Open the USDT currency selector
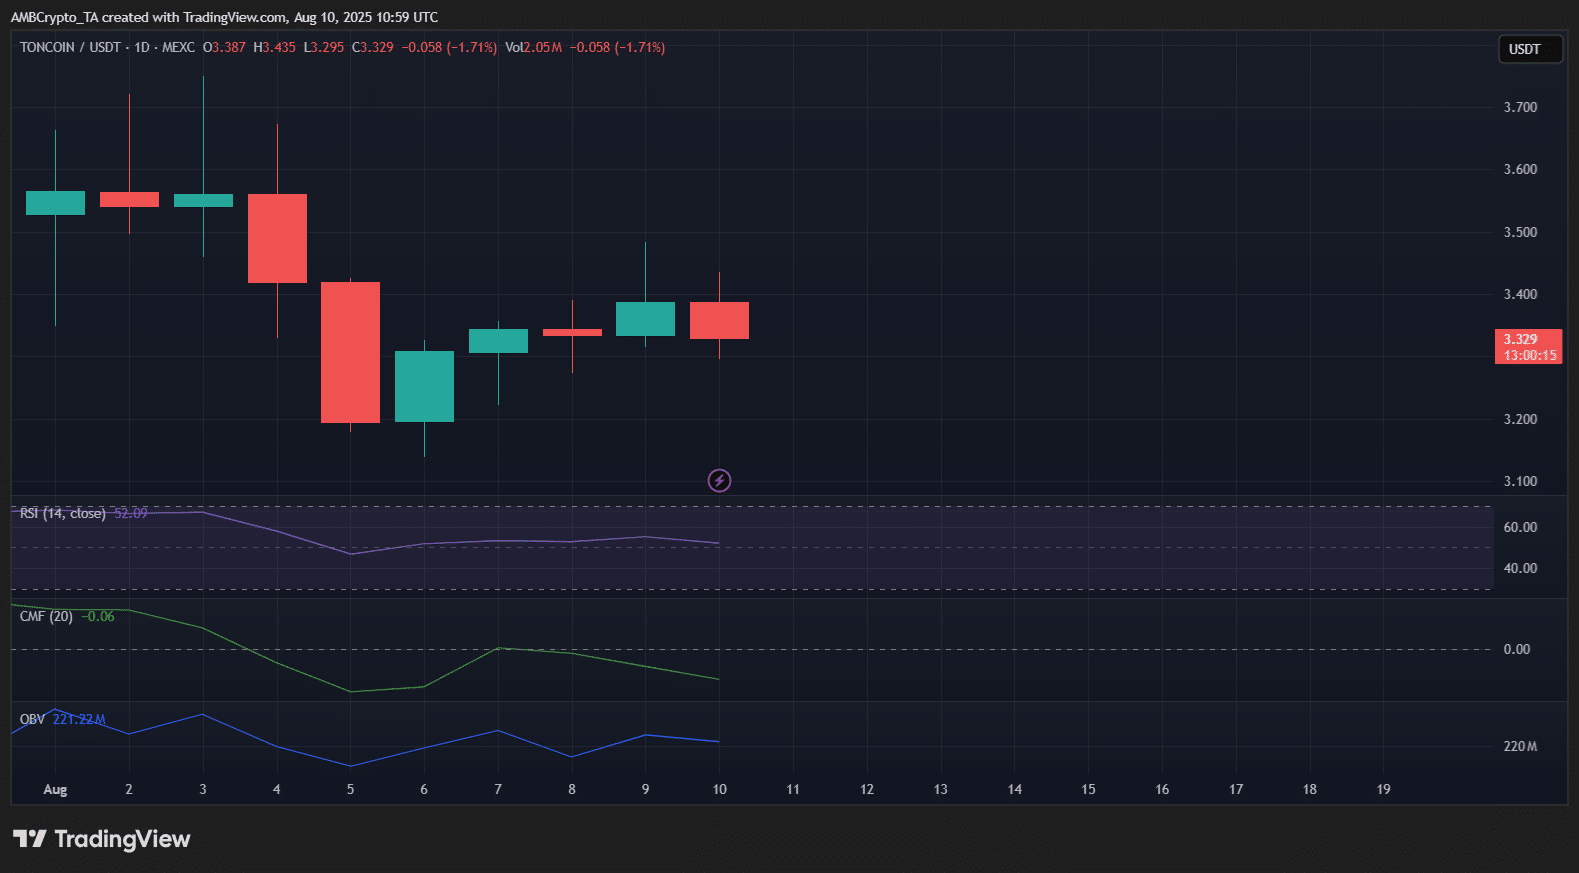The image size is (1579, 873). point(1528,49)
